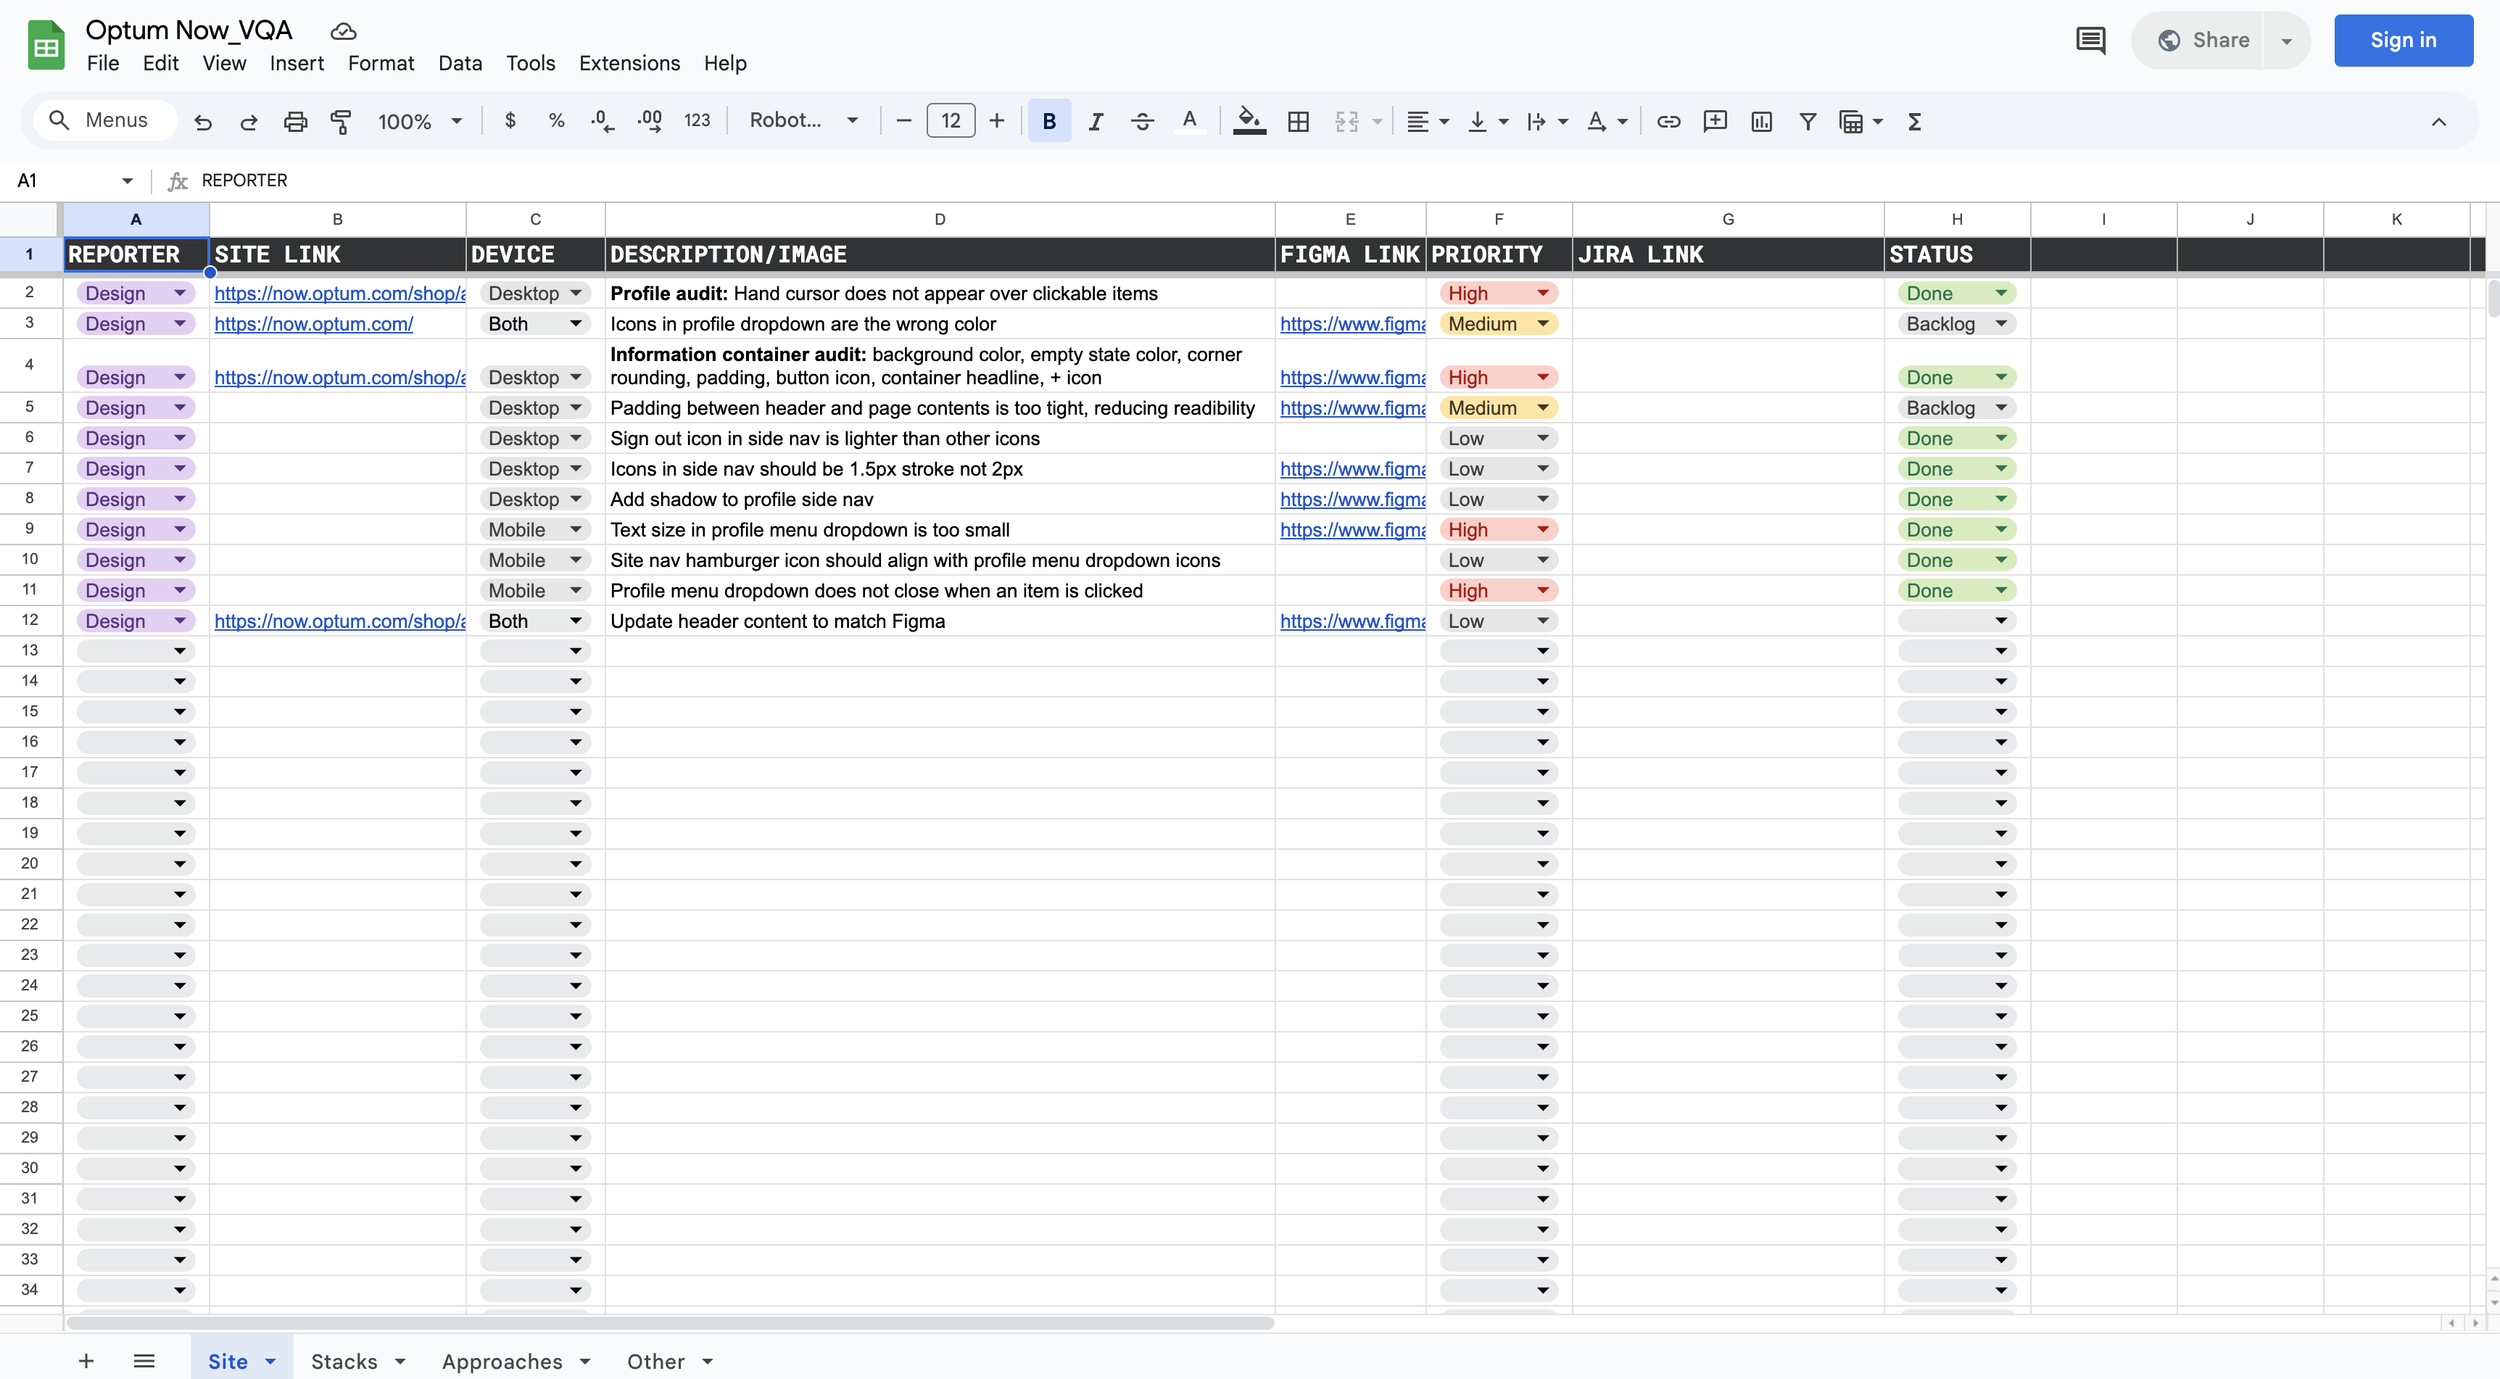Open the now.optum.com link in row 3
The image size is (2500, 1379).
(313, 324)
